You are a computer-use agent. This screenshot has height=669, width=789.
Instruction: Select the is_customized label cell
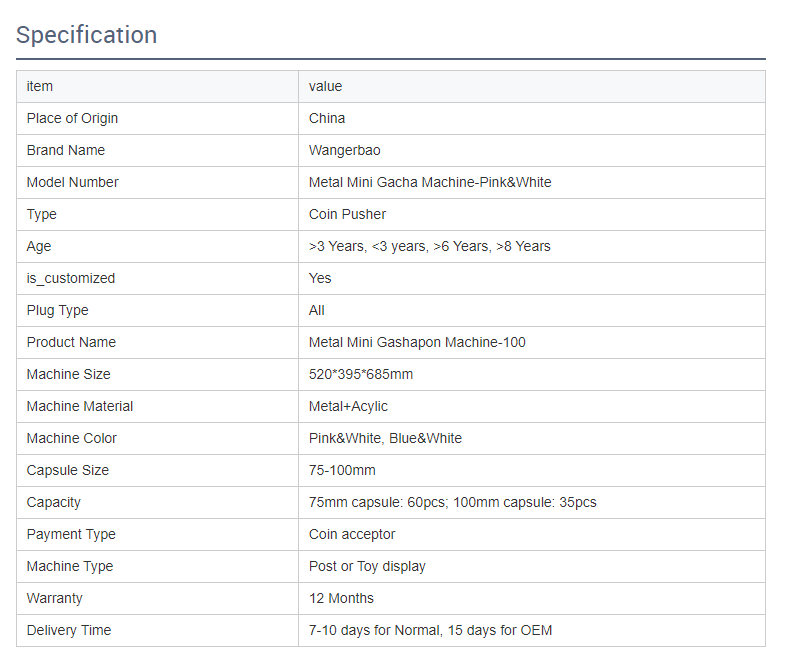pyautogui.click(x=70, y=278)
